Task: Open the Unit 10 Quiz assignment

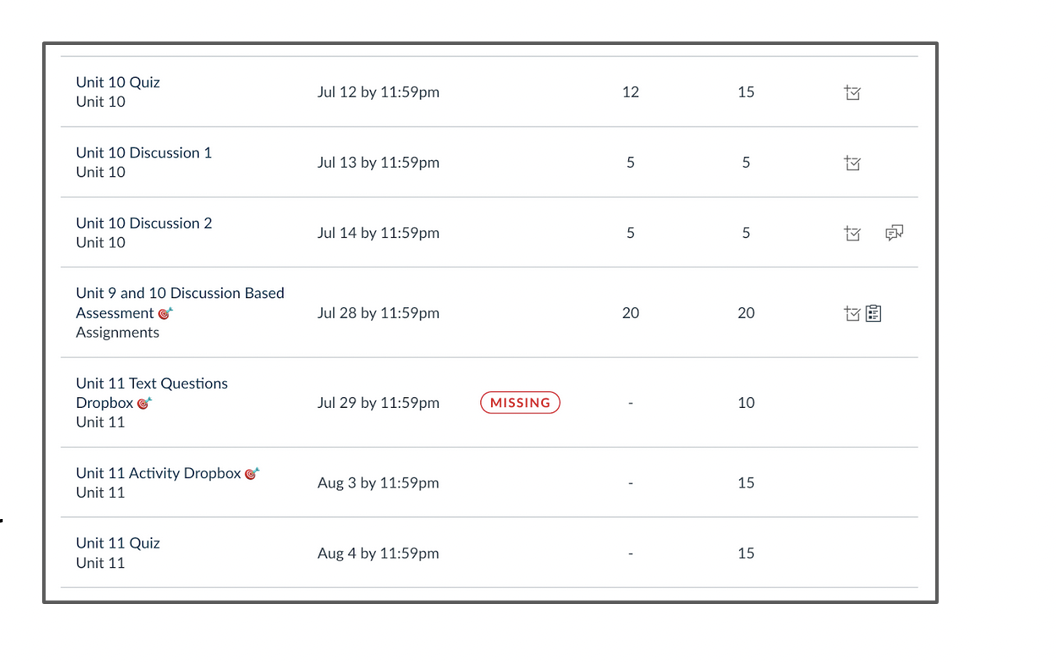Action: pyautogui.click(x=117, y=82)
